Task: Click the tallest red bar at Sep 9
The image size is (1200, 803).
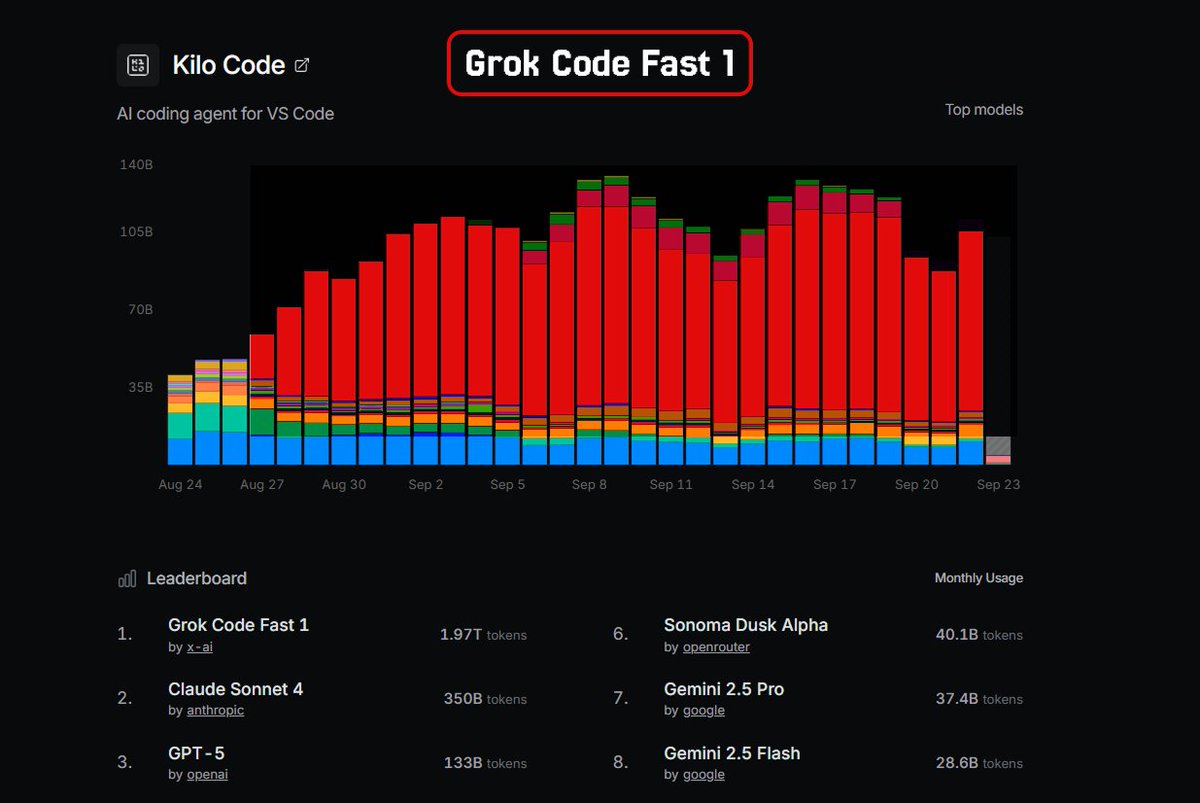Action: pos(616,300)
